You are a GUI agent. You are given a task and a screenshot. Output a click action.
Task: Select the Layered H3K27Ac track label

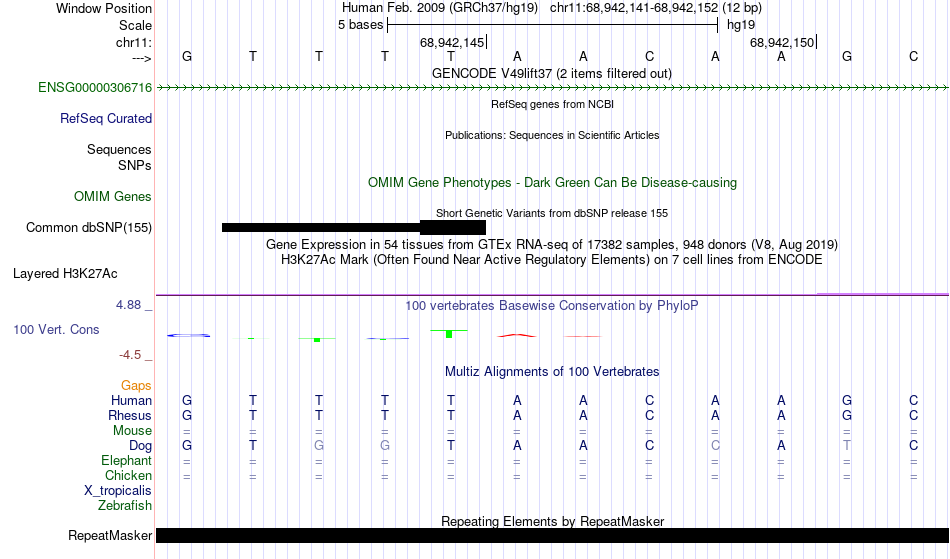tap(65, 274)
